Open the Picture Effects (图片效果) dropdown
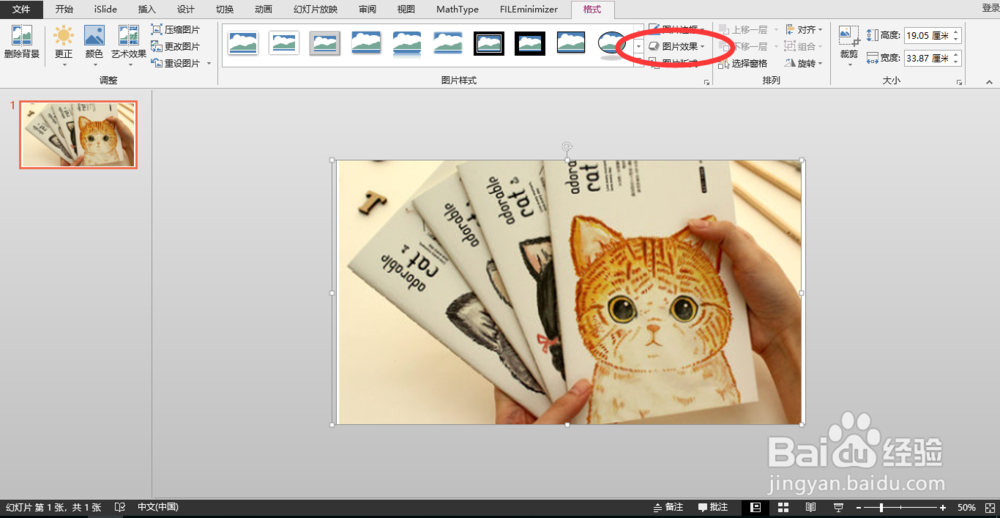The image size is (1000, 518). coord(676,47)
